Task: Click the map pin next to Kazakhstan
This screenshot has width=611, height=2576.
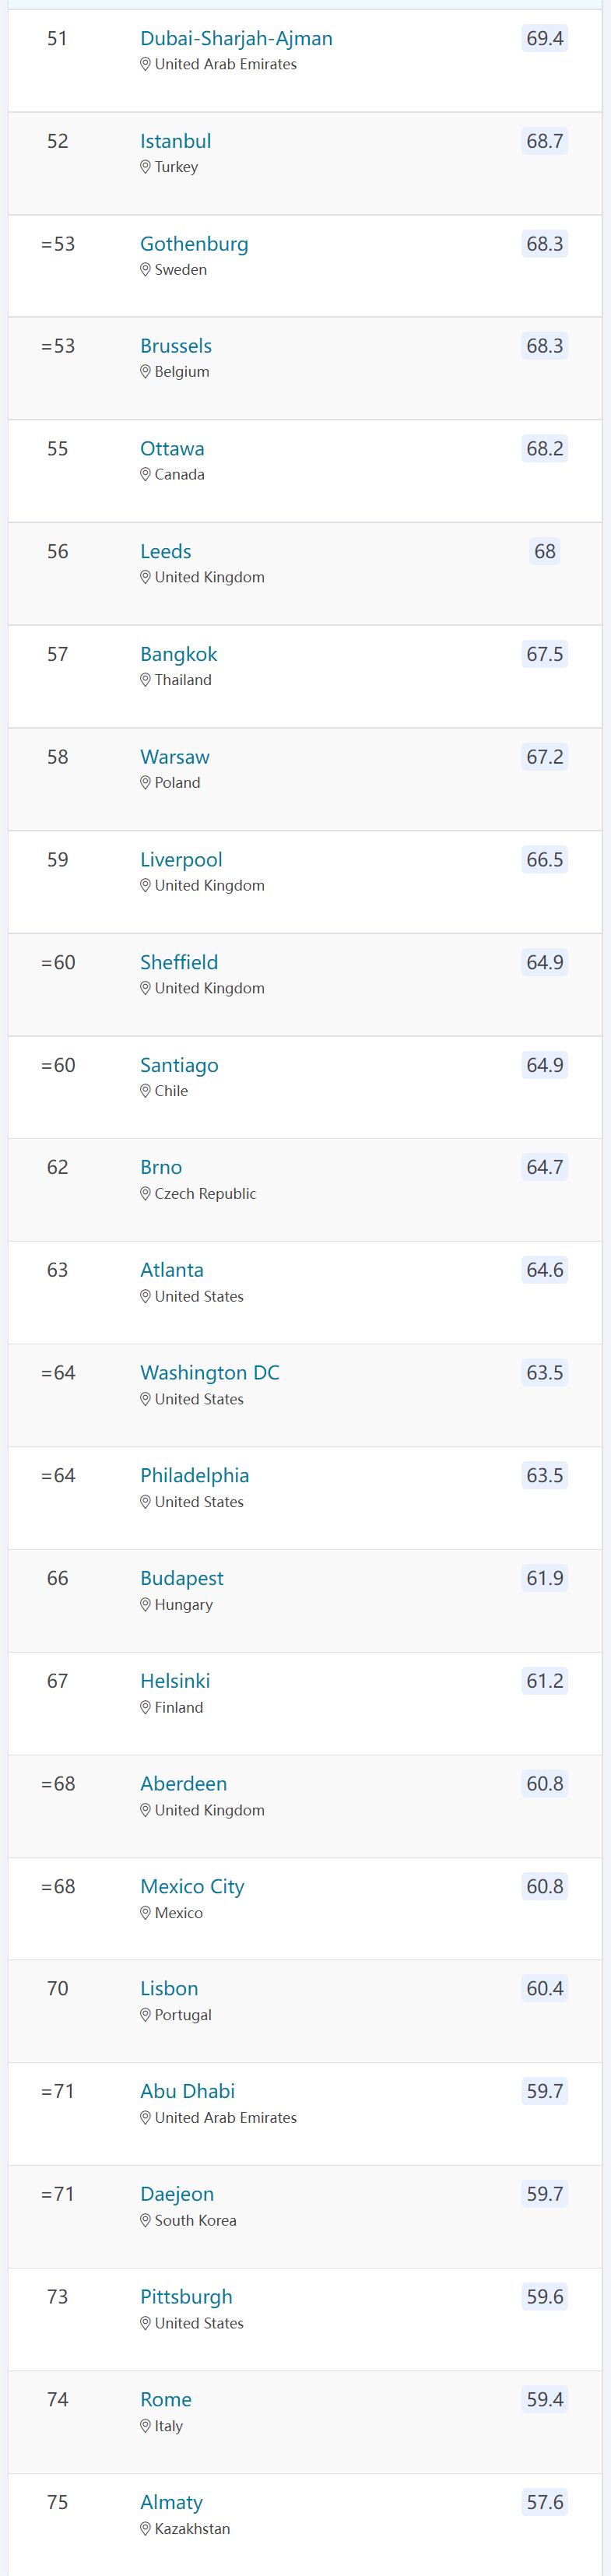Action: tap(145, 2529)
